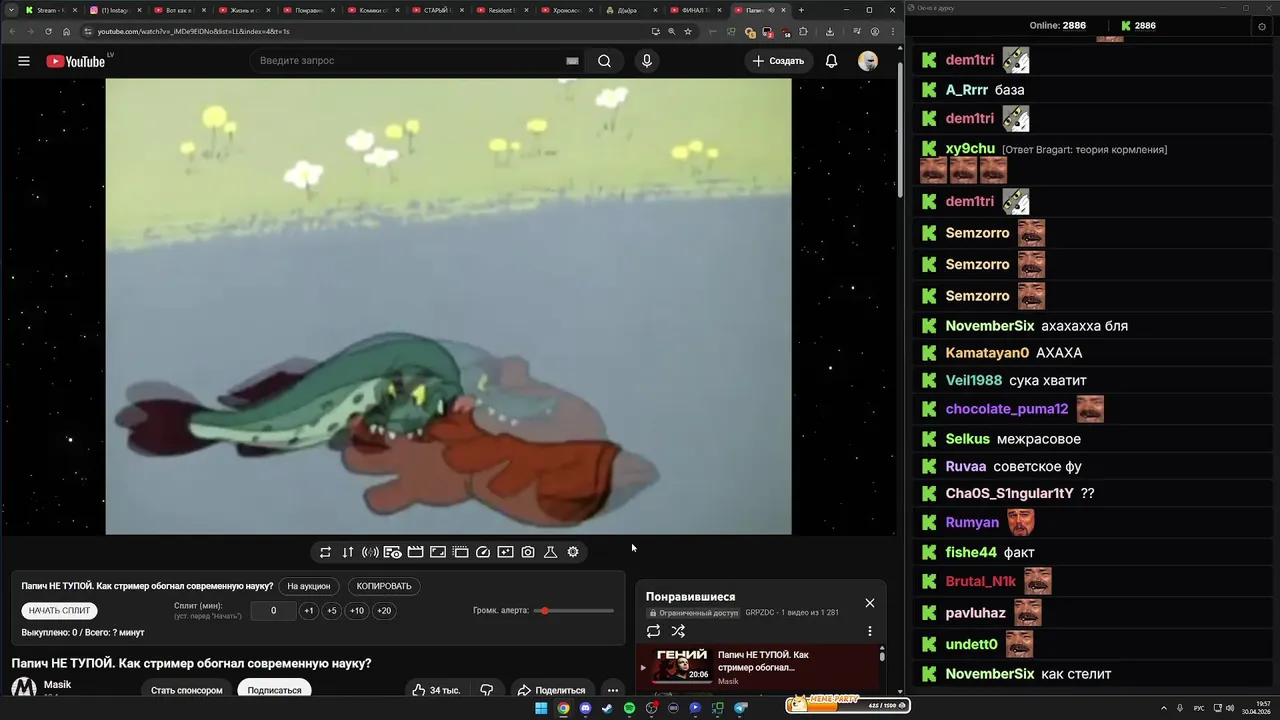This screenshot has height=720, width=1280.
Task: Click username Kamatayan0 in Kick chat
Action: pyautogui.click(x=987, y=353)
